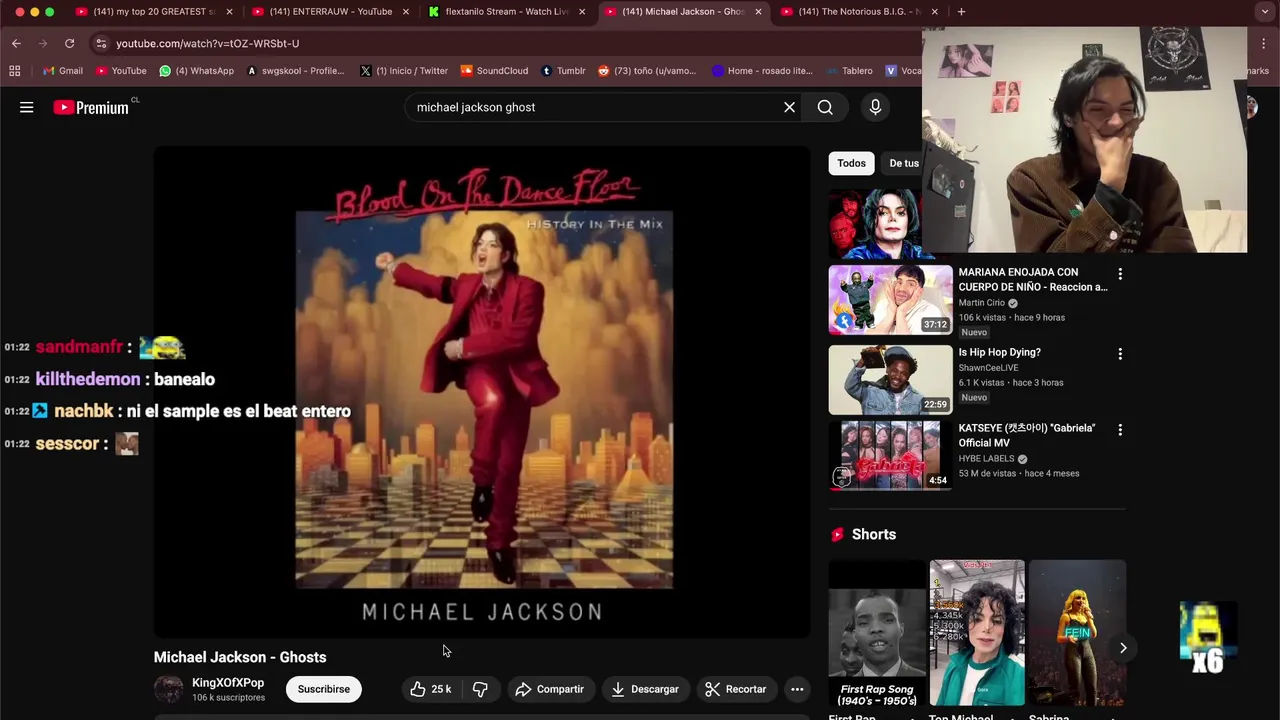Viewport: 1280px width, 720px height.
Task: Open the Sabrina FEIN Short thumbnail
Action: (x=1077, y=633)
